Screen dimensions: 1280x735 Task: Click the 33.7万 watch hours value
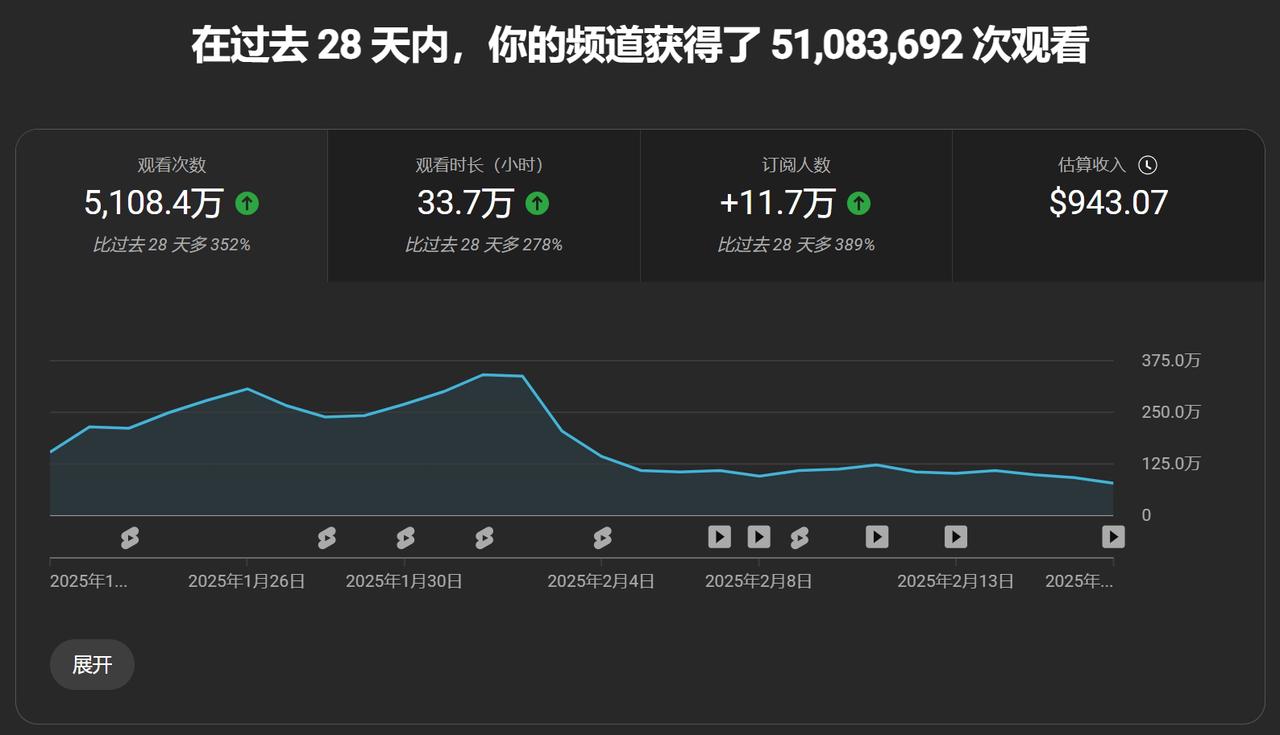[465, 203]
